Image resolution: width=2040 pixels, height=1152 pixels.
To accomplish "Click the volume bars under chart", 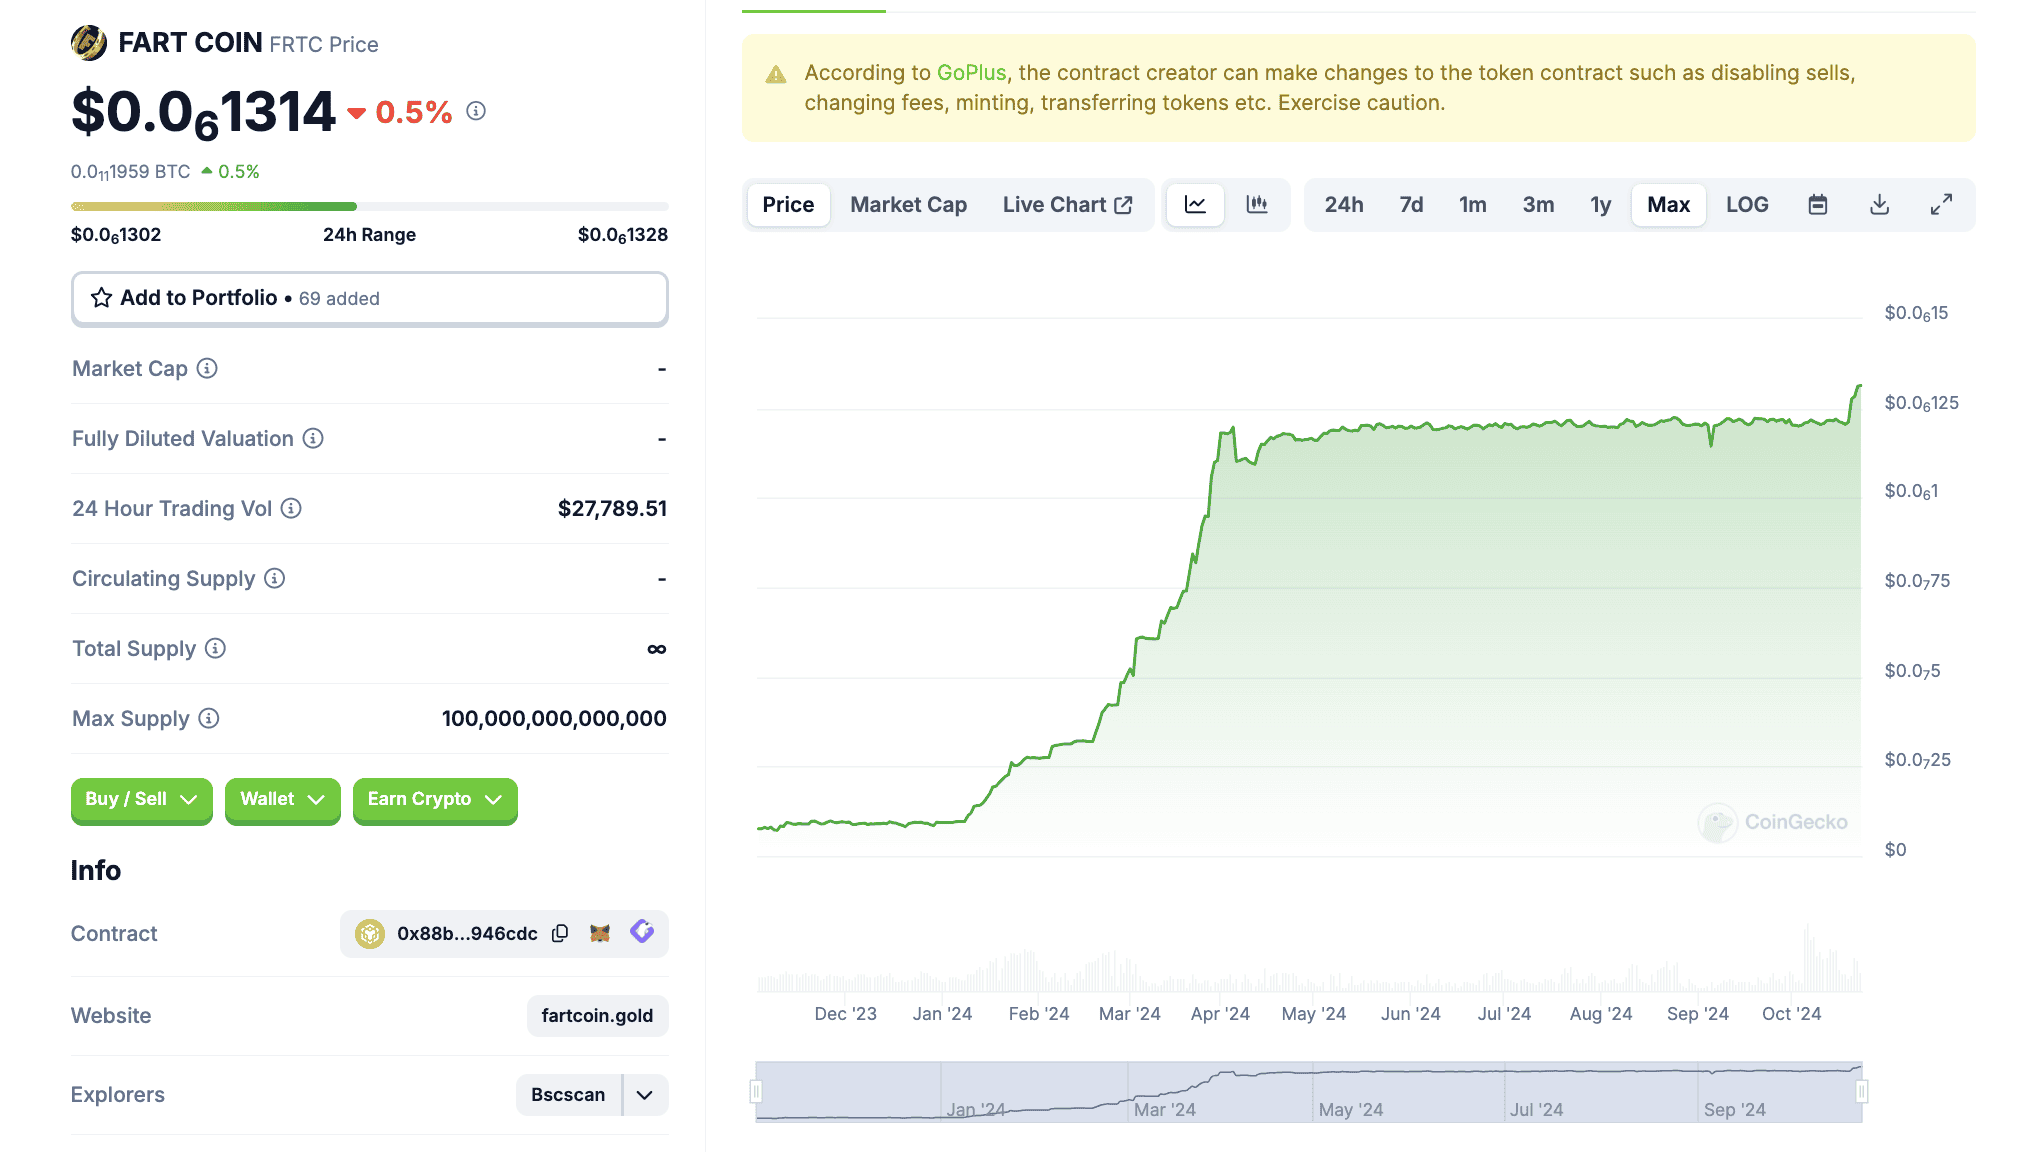I will click(1309, 960).
